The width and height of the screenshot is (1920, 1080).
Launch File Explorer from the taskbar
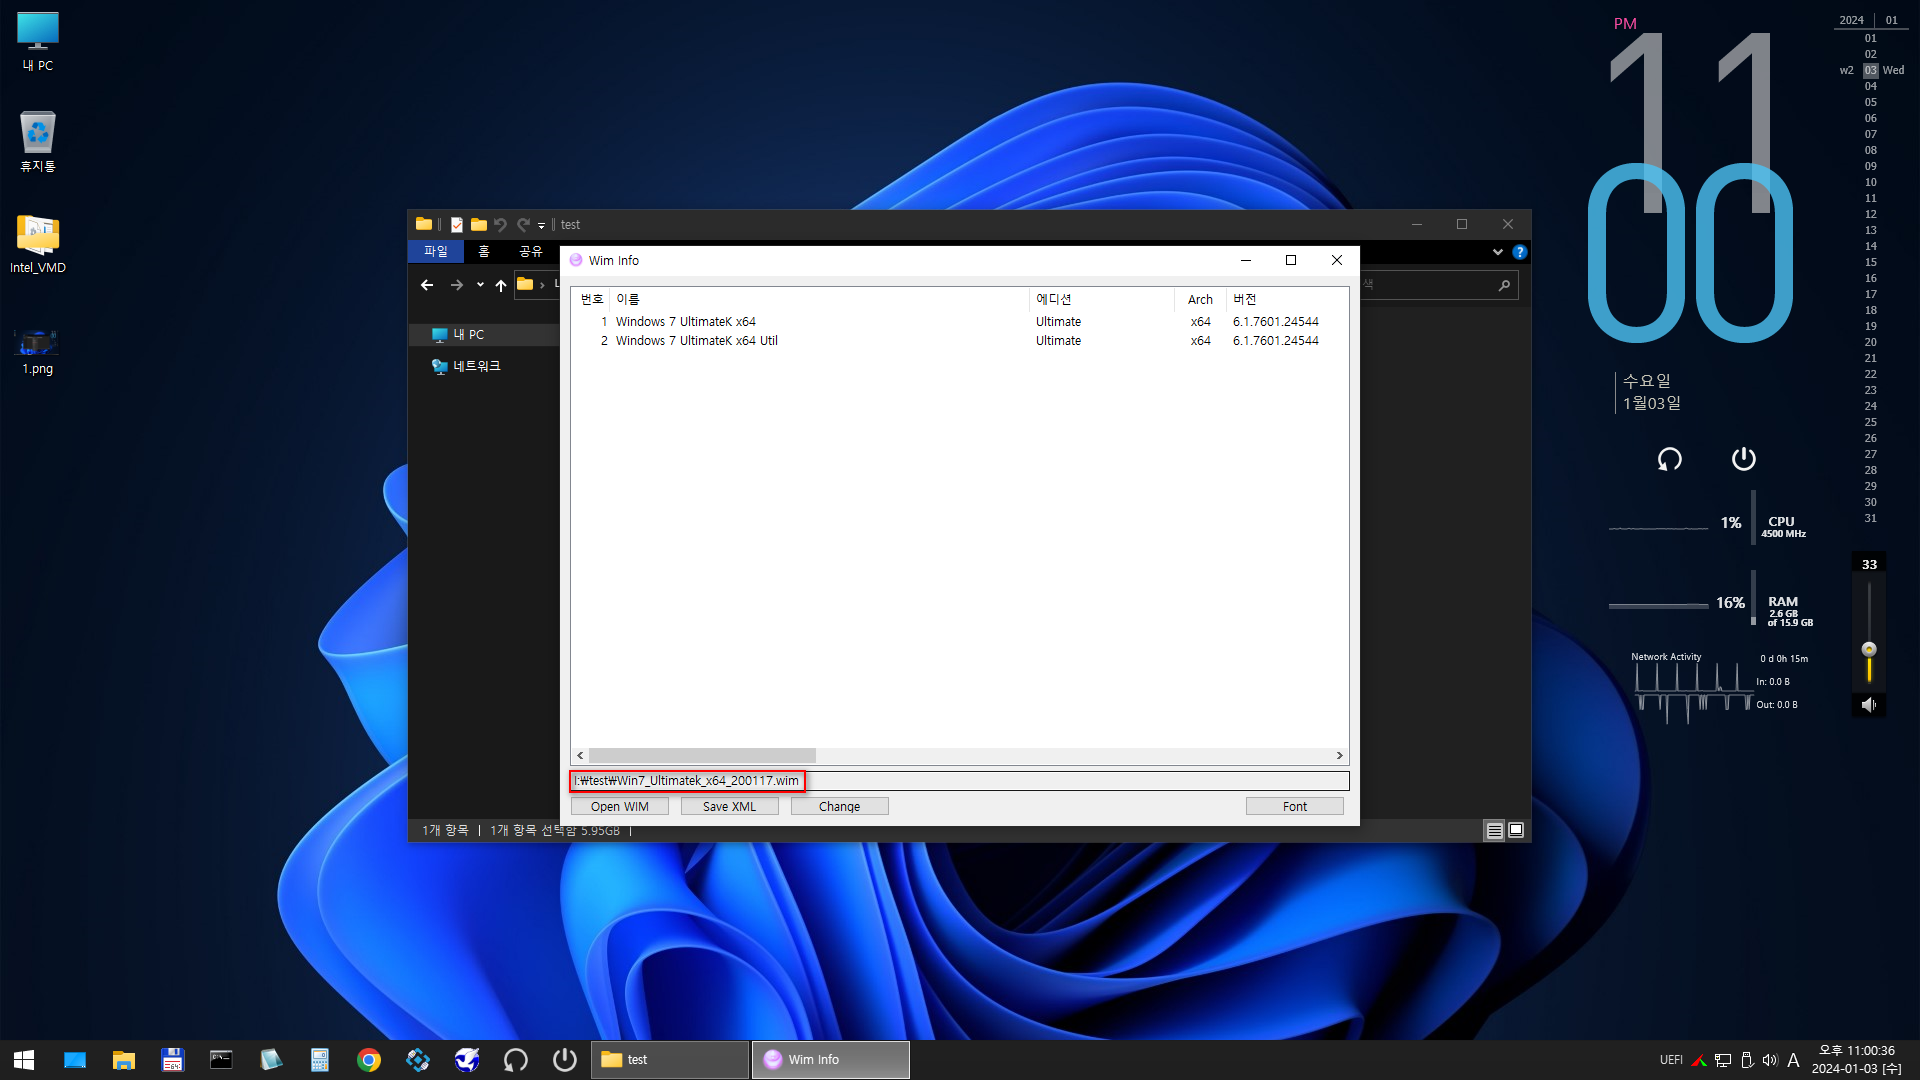pos(124,1060)
